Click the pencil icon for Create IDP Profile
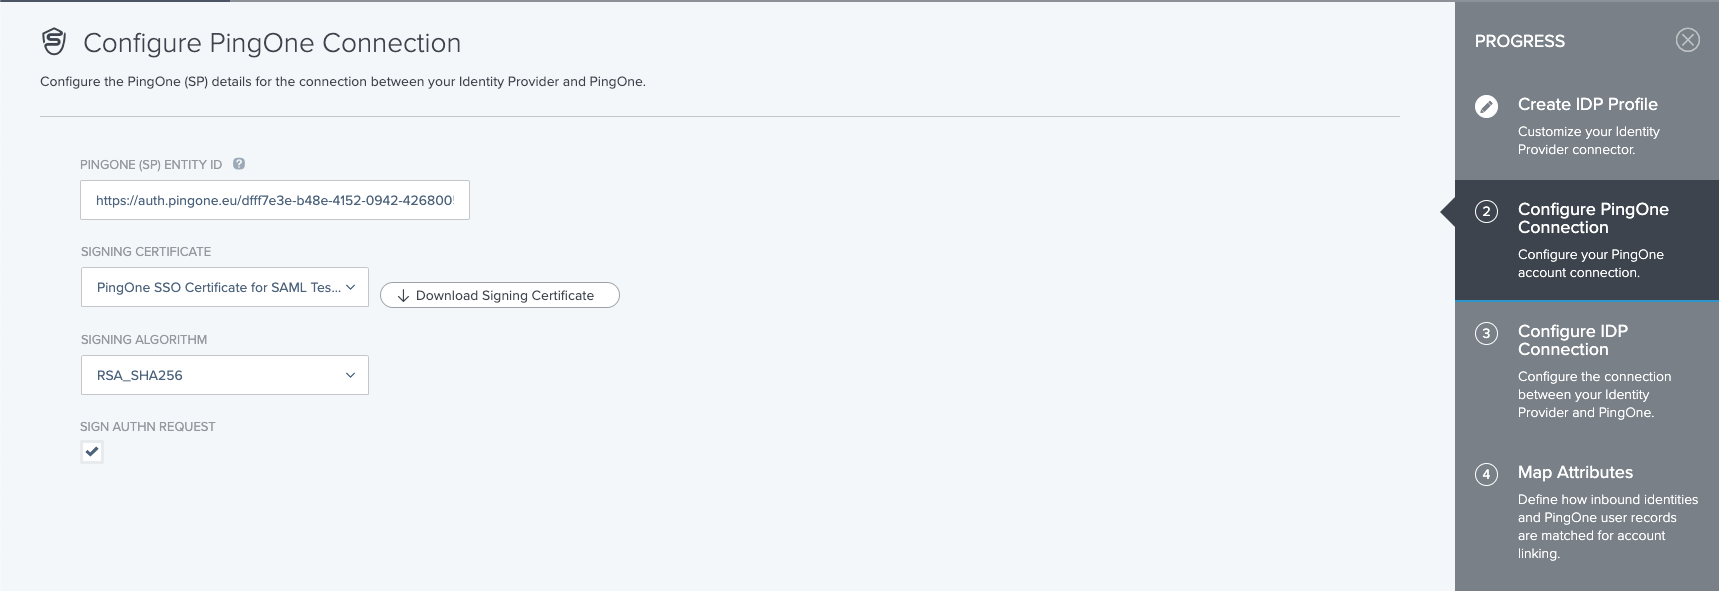The height and width of the screenshot is (591, 1719). click(x=1486, y=106)
